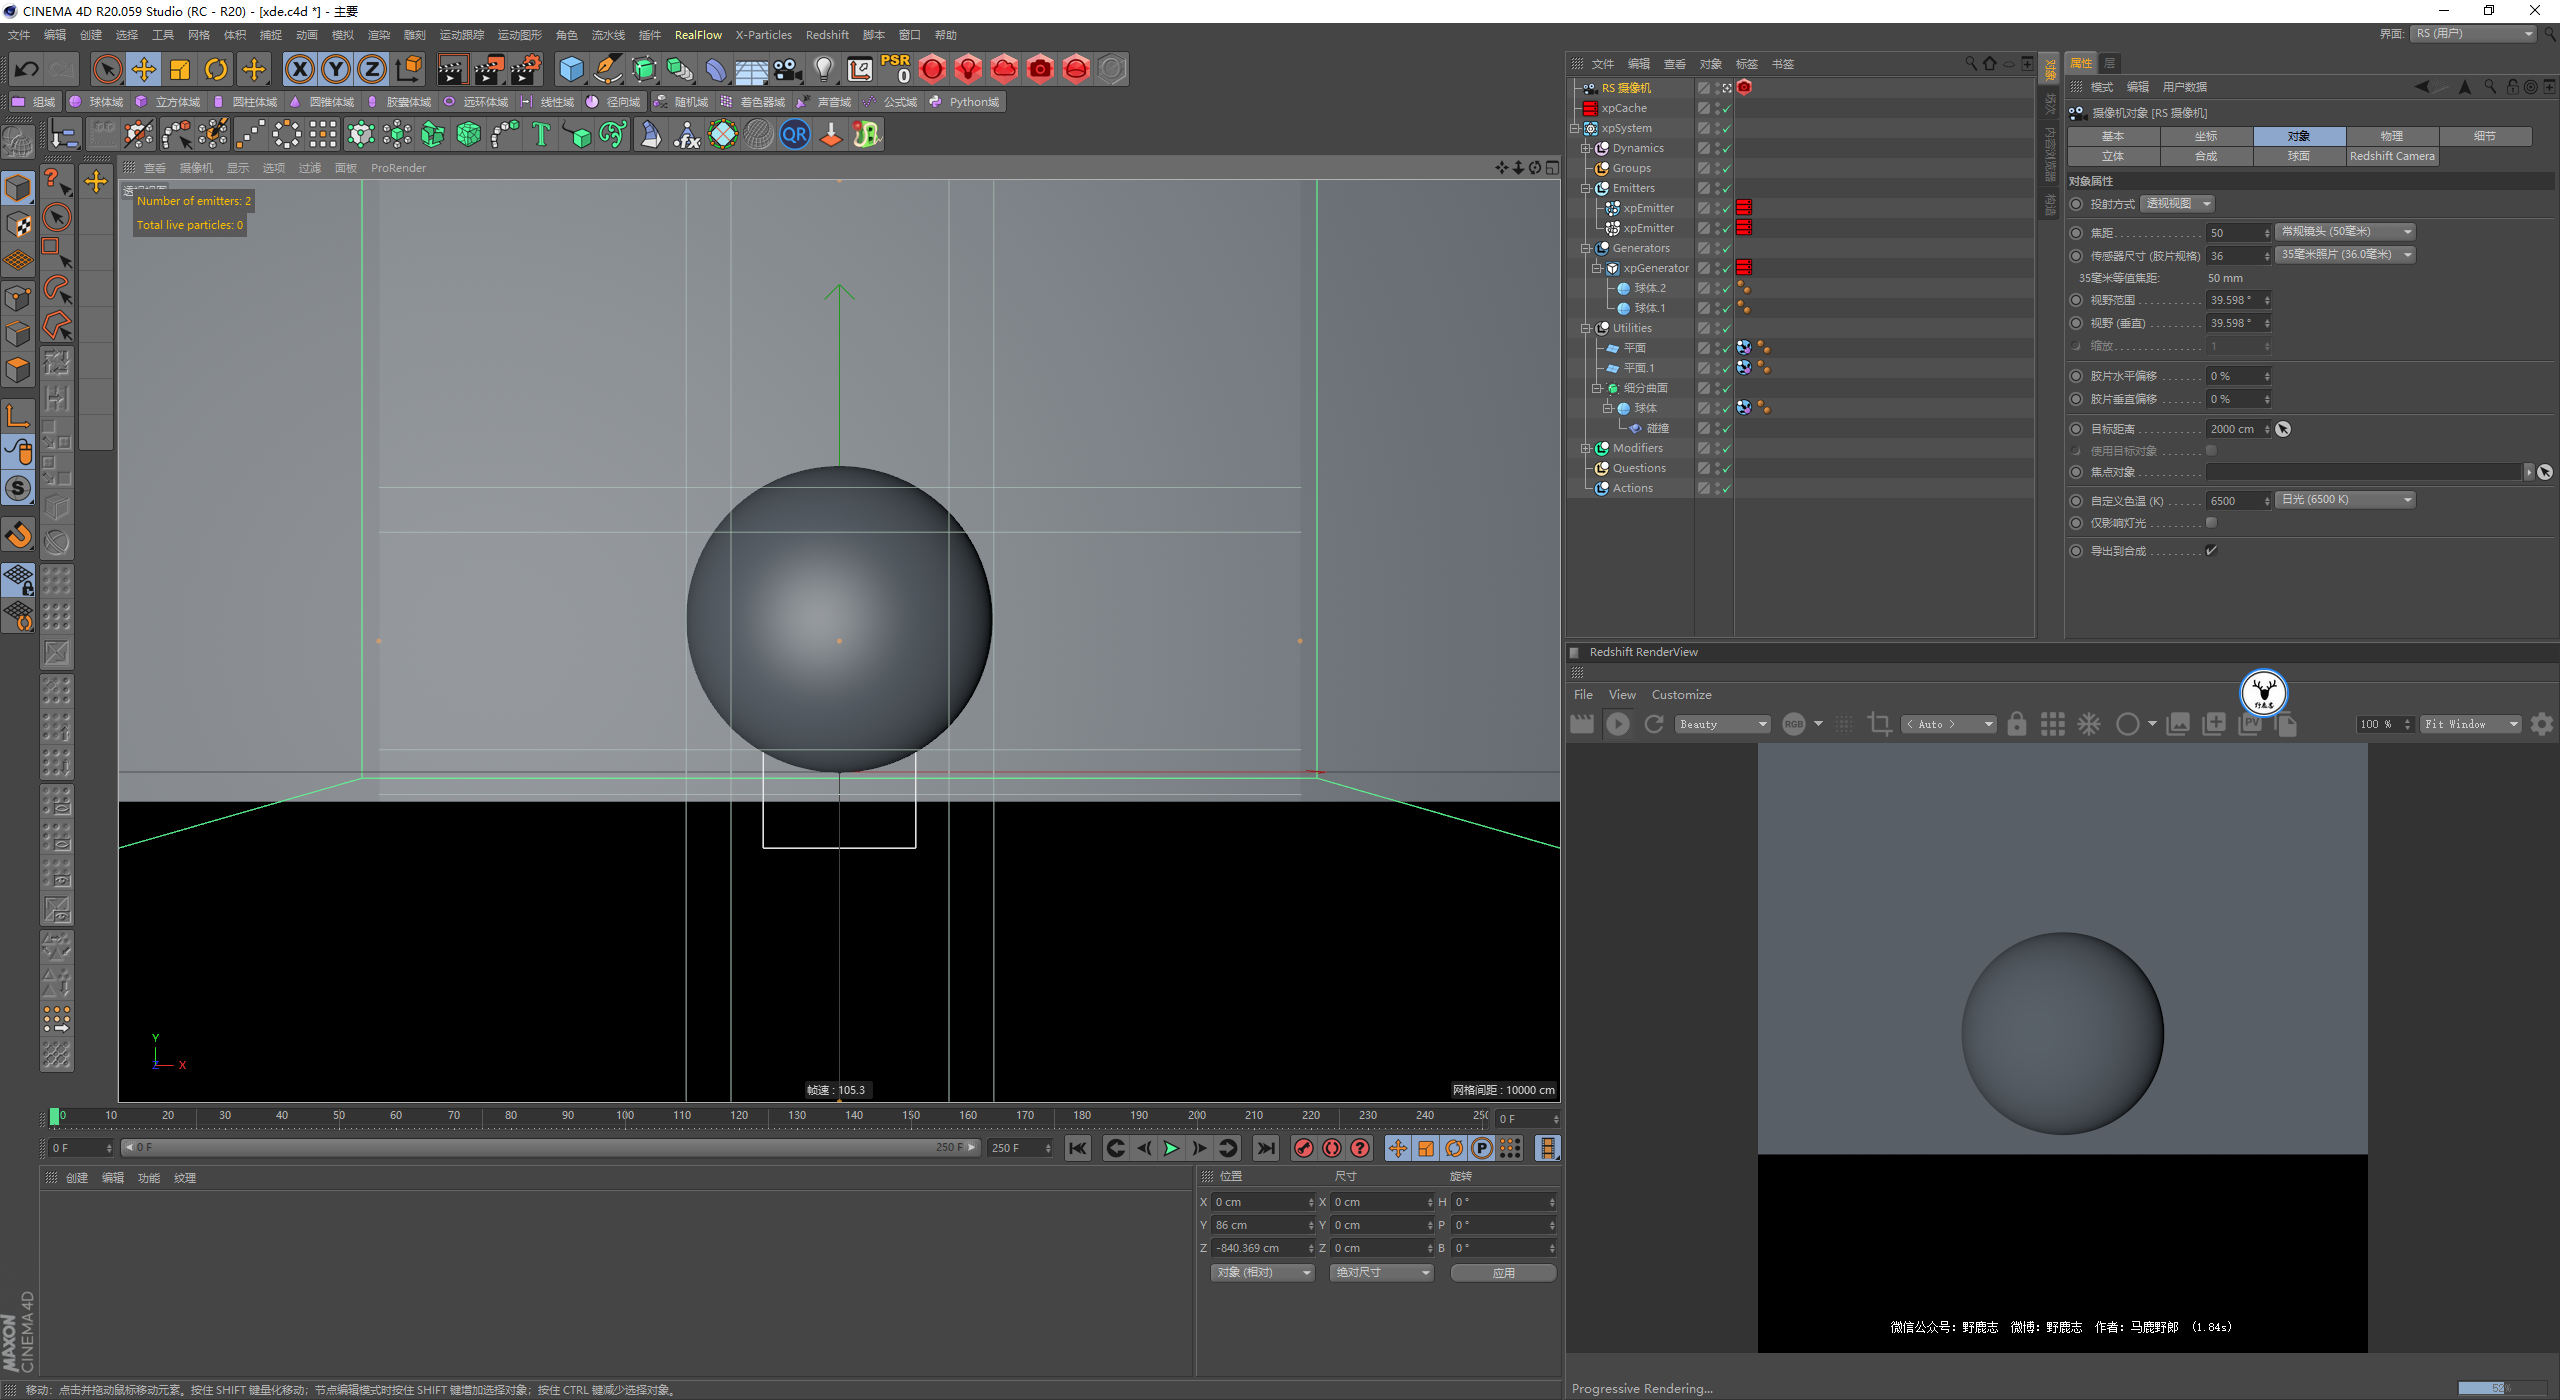2560x1400 pixels.
Task: Click the RenderView crop region icon
Action: [1879, 724]
